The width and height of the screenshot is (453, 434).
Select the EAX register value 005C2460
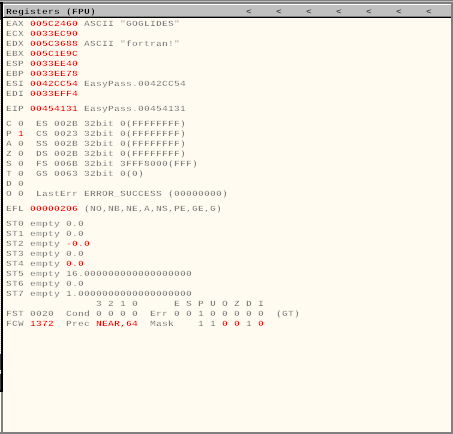click(x=54, y=24)
